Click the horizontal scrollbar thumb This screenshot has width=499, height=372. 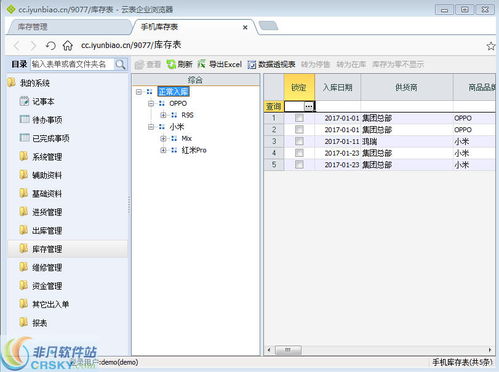click(288, 350)
